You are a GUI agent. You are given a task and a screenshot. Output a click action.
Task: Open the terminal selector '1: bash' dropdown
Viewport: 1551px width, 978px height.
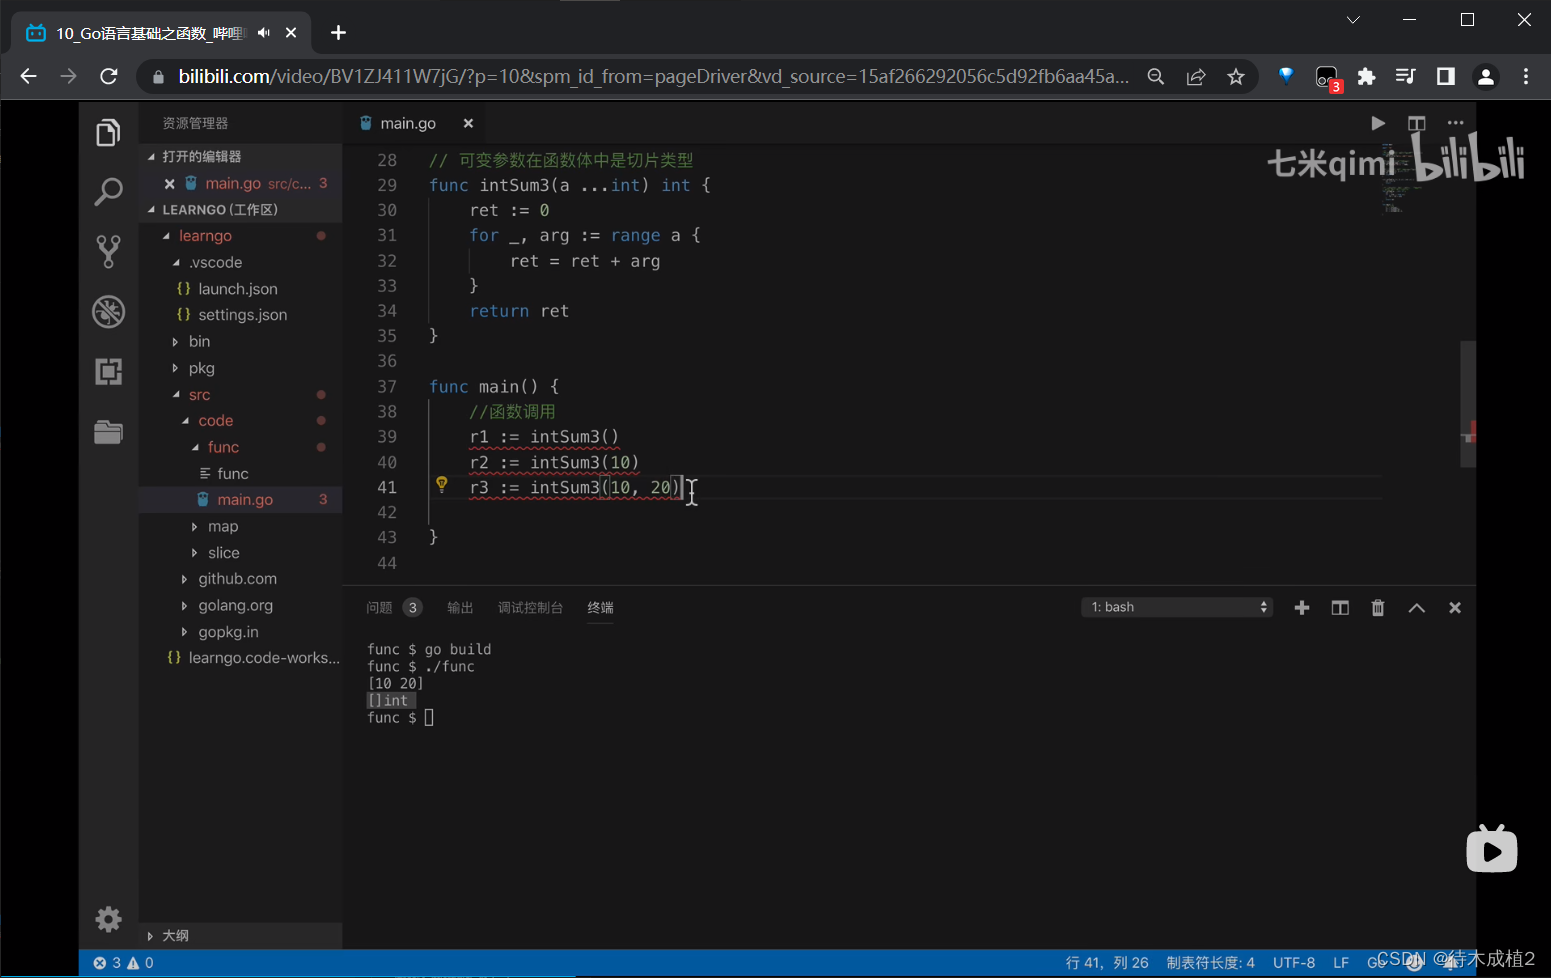coord(1177,607)
